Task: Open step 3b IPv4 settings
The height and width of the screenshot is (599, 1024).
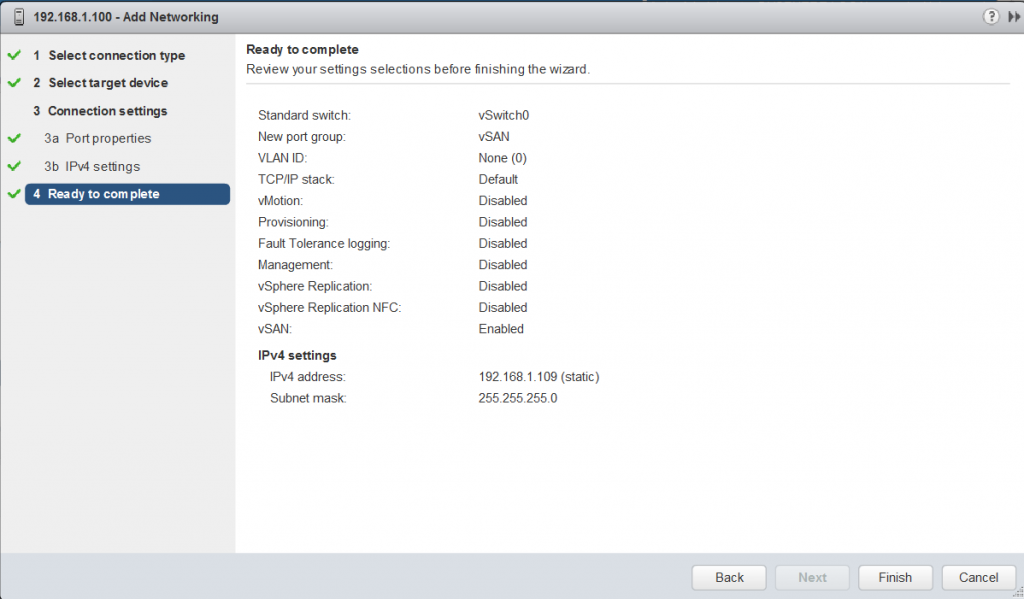Action: [x=92, y=167]
